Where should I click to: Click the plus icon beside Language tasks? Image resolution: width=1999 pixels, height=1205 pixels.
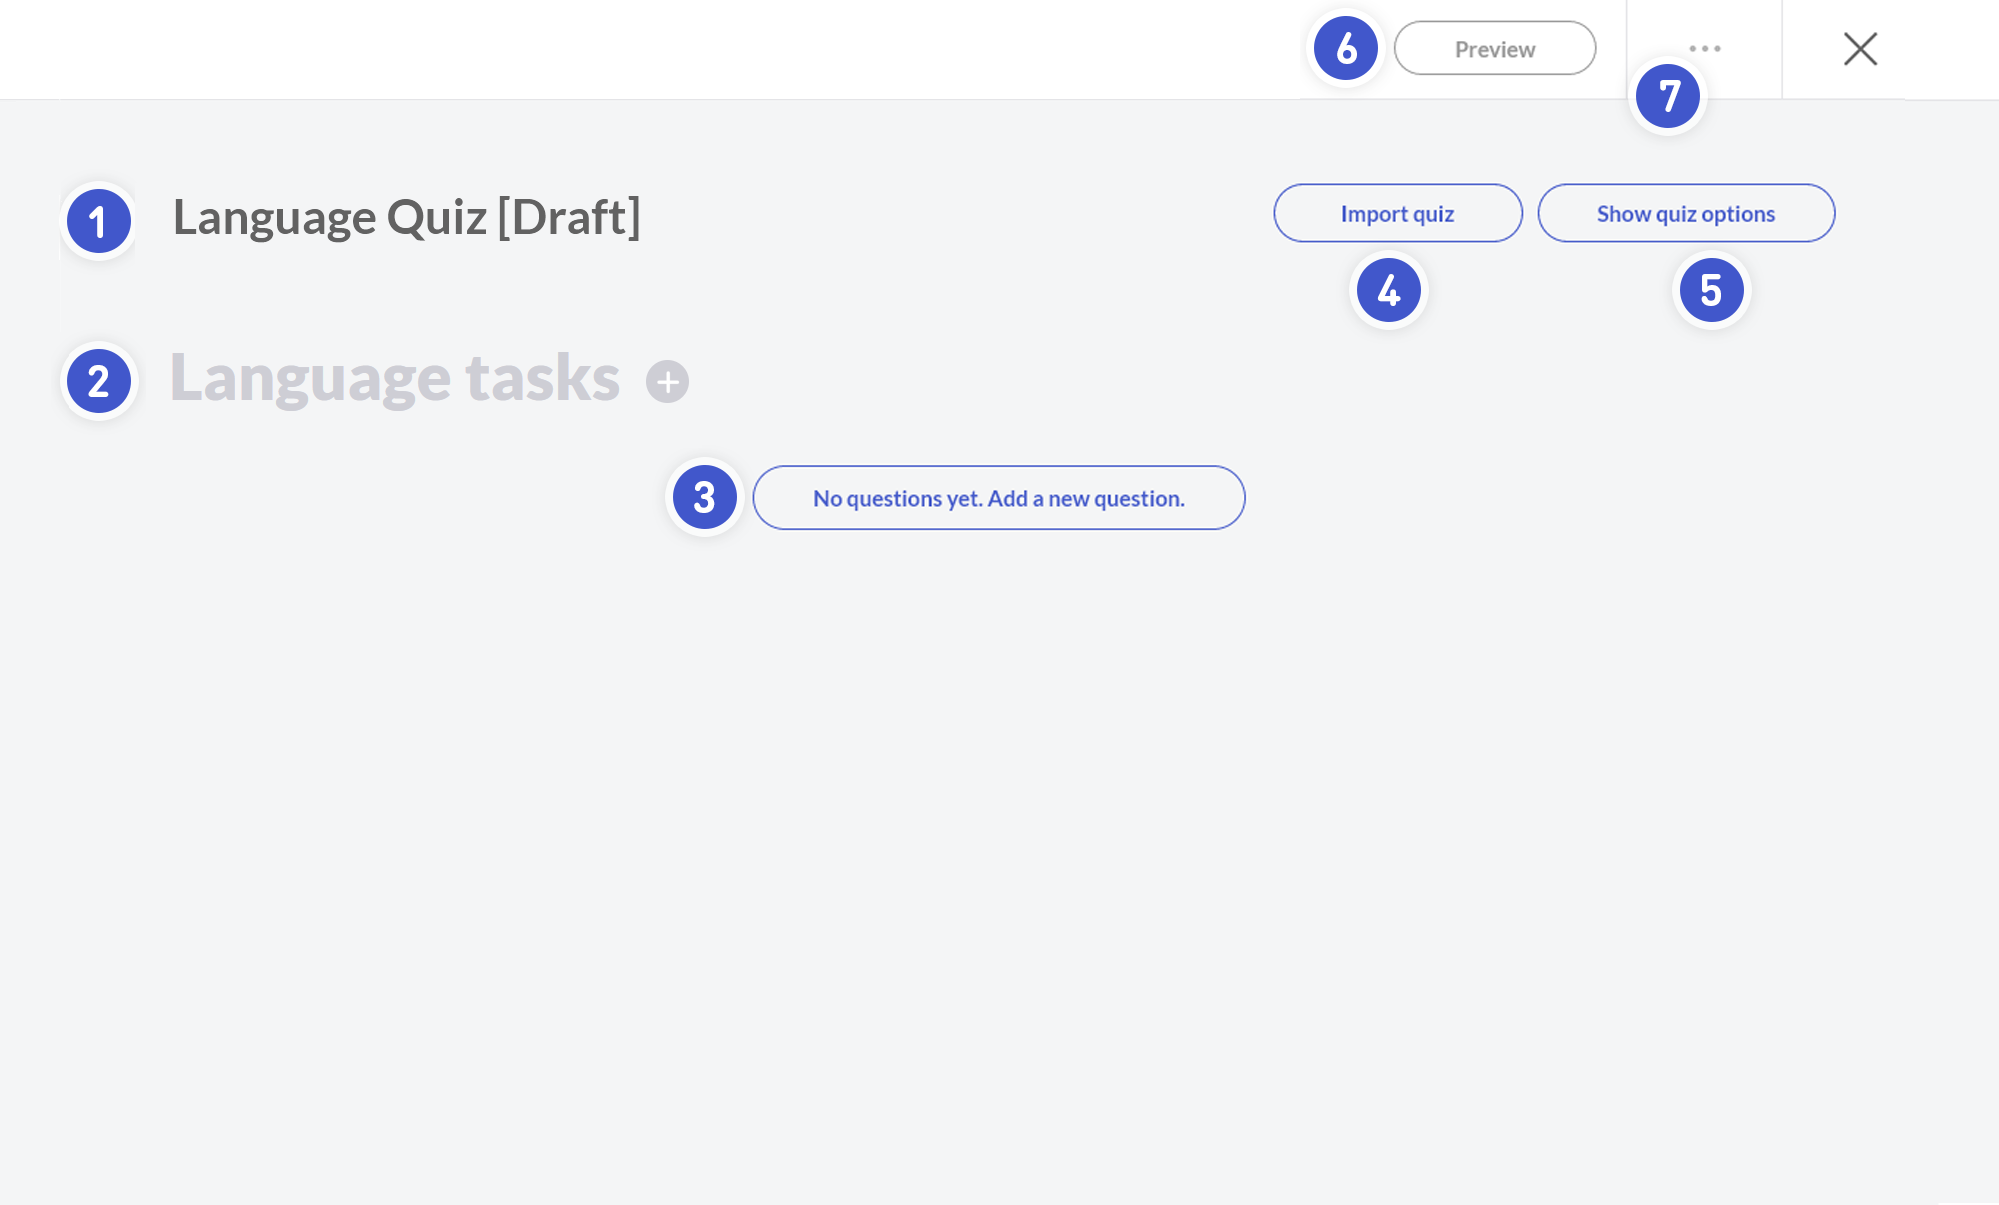[667, 382]
